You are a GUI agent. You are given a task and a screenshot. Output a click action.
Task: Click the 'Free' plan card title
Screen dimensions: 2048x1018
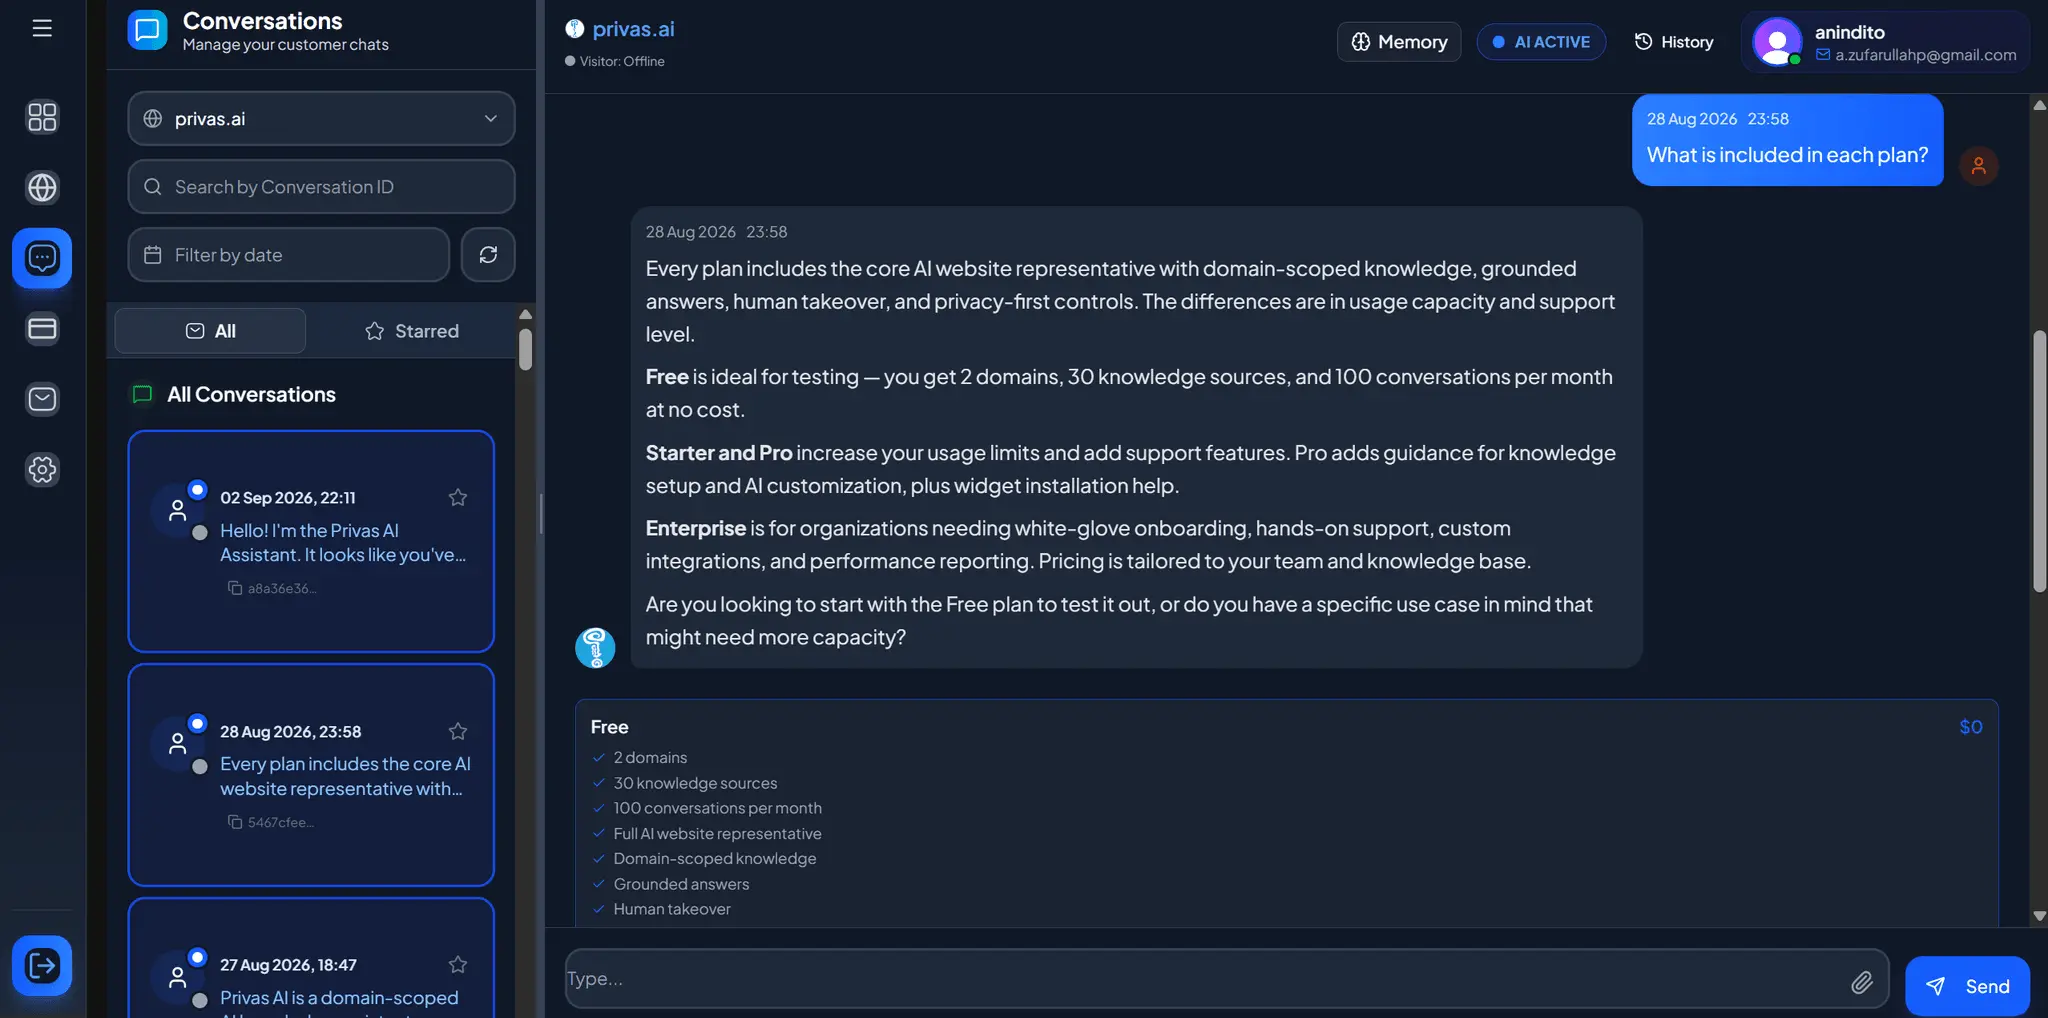coord(609,727)
